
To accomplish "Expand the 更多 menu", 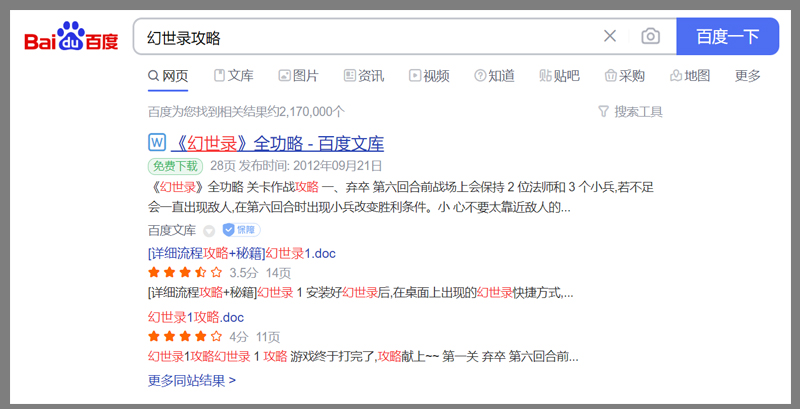I will pos(747,76).
